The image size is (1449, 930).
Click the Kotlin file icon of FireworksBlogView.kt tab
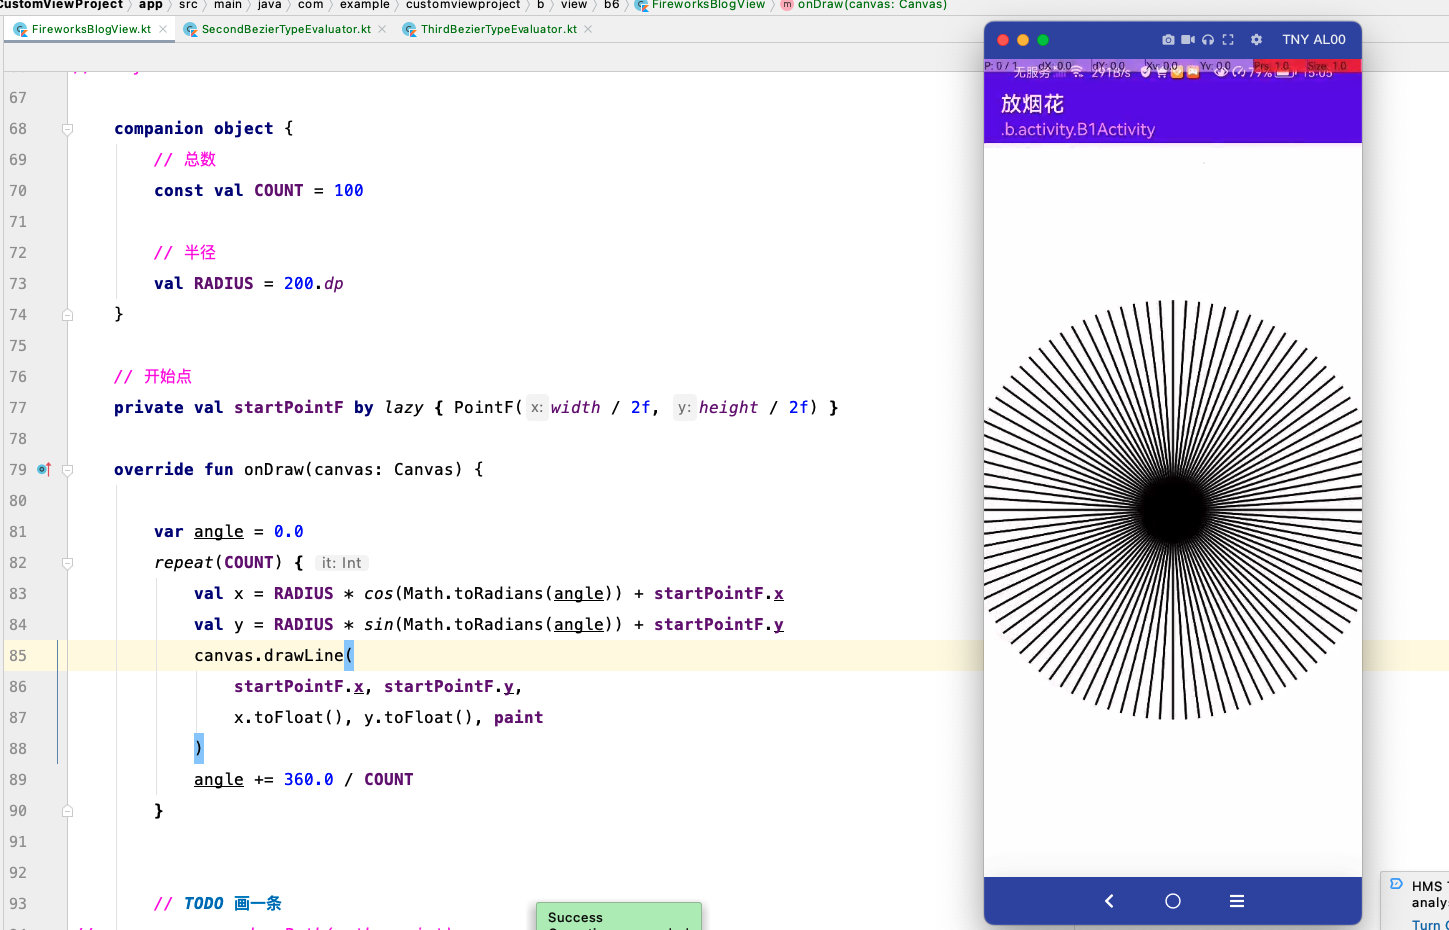coord(20,30)
